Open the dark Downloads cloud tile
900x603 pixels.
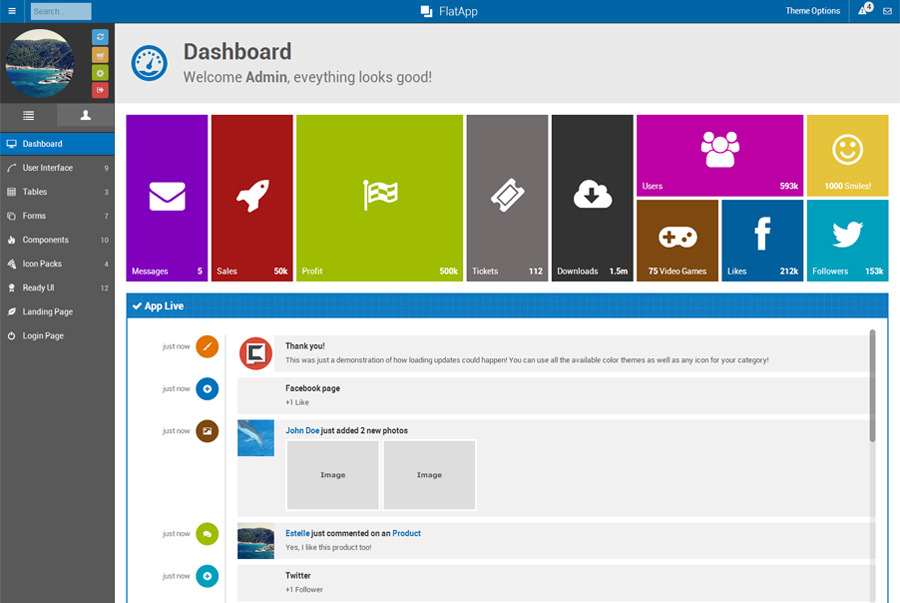[592, 198]
